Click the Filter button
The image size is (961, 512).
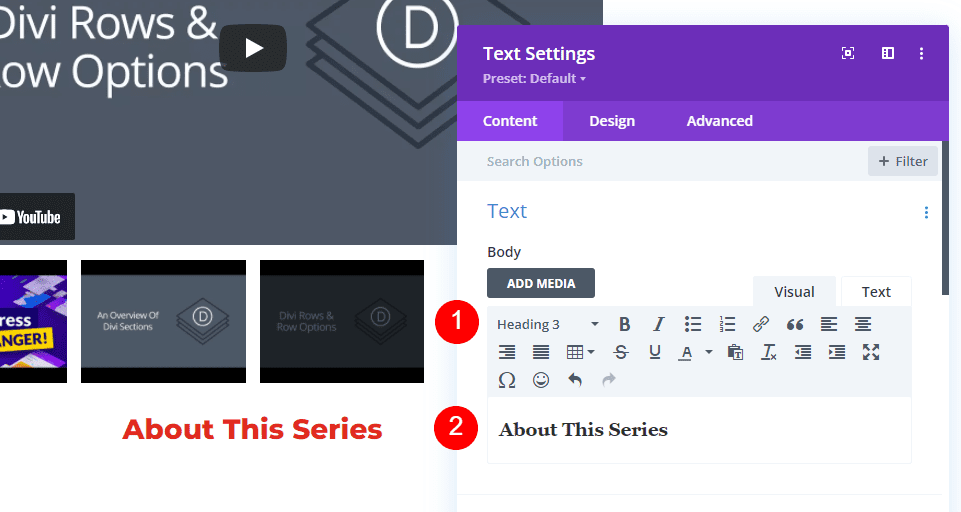[x=903, y=161]
